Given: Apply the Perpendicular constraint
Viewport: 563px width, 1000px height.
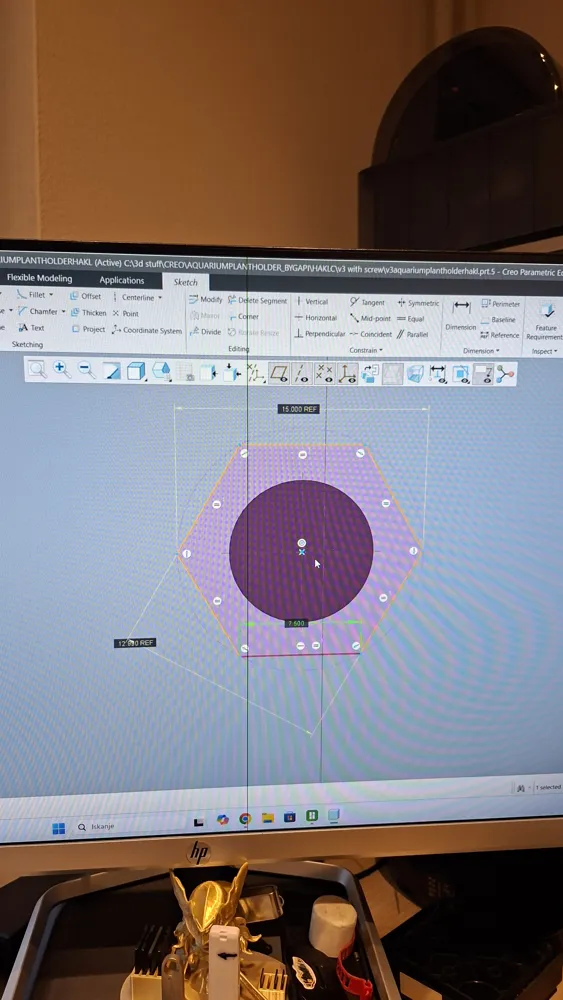Looking at the screenshot, I should [320, 334].
